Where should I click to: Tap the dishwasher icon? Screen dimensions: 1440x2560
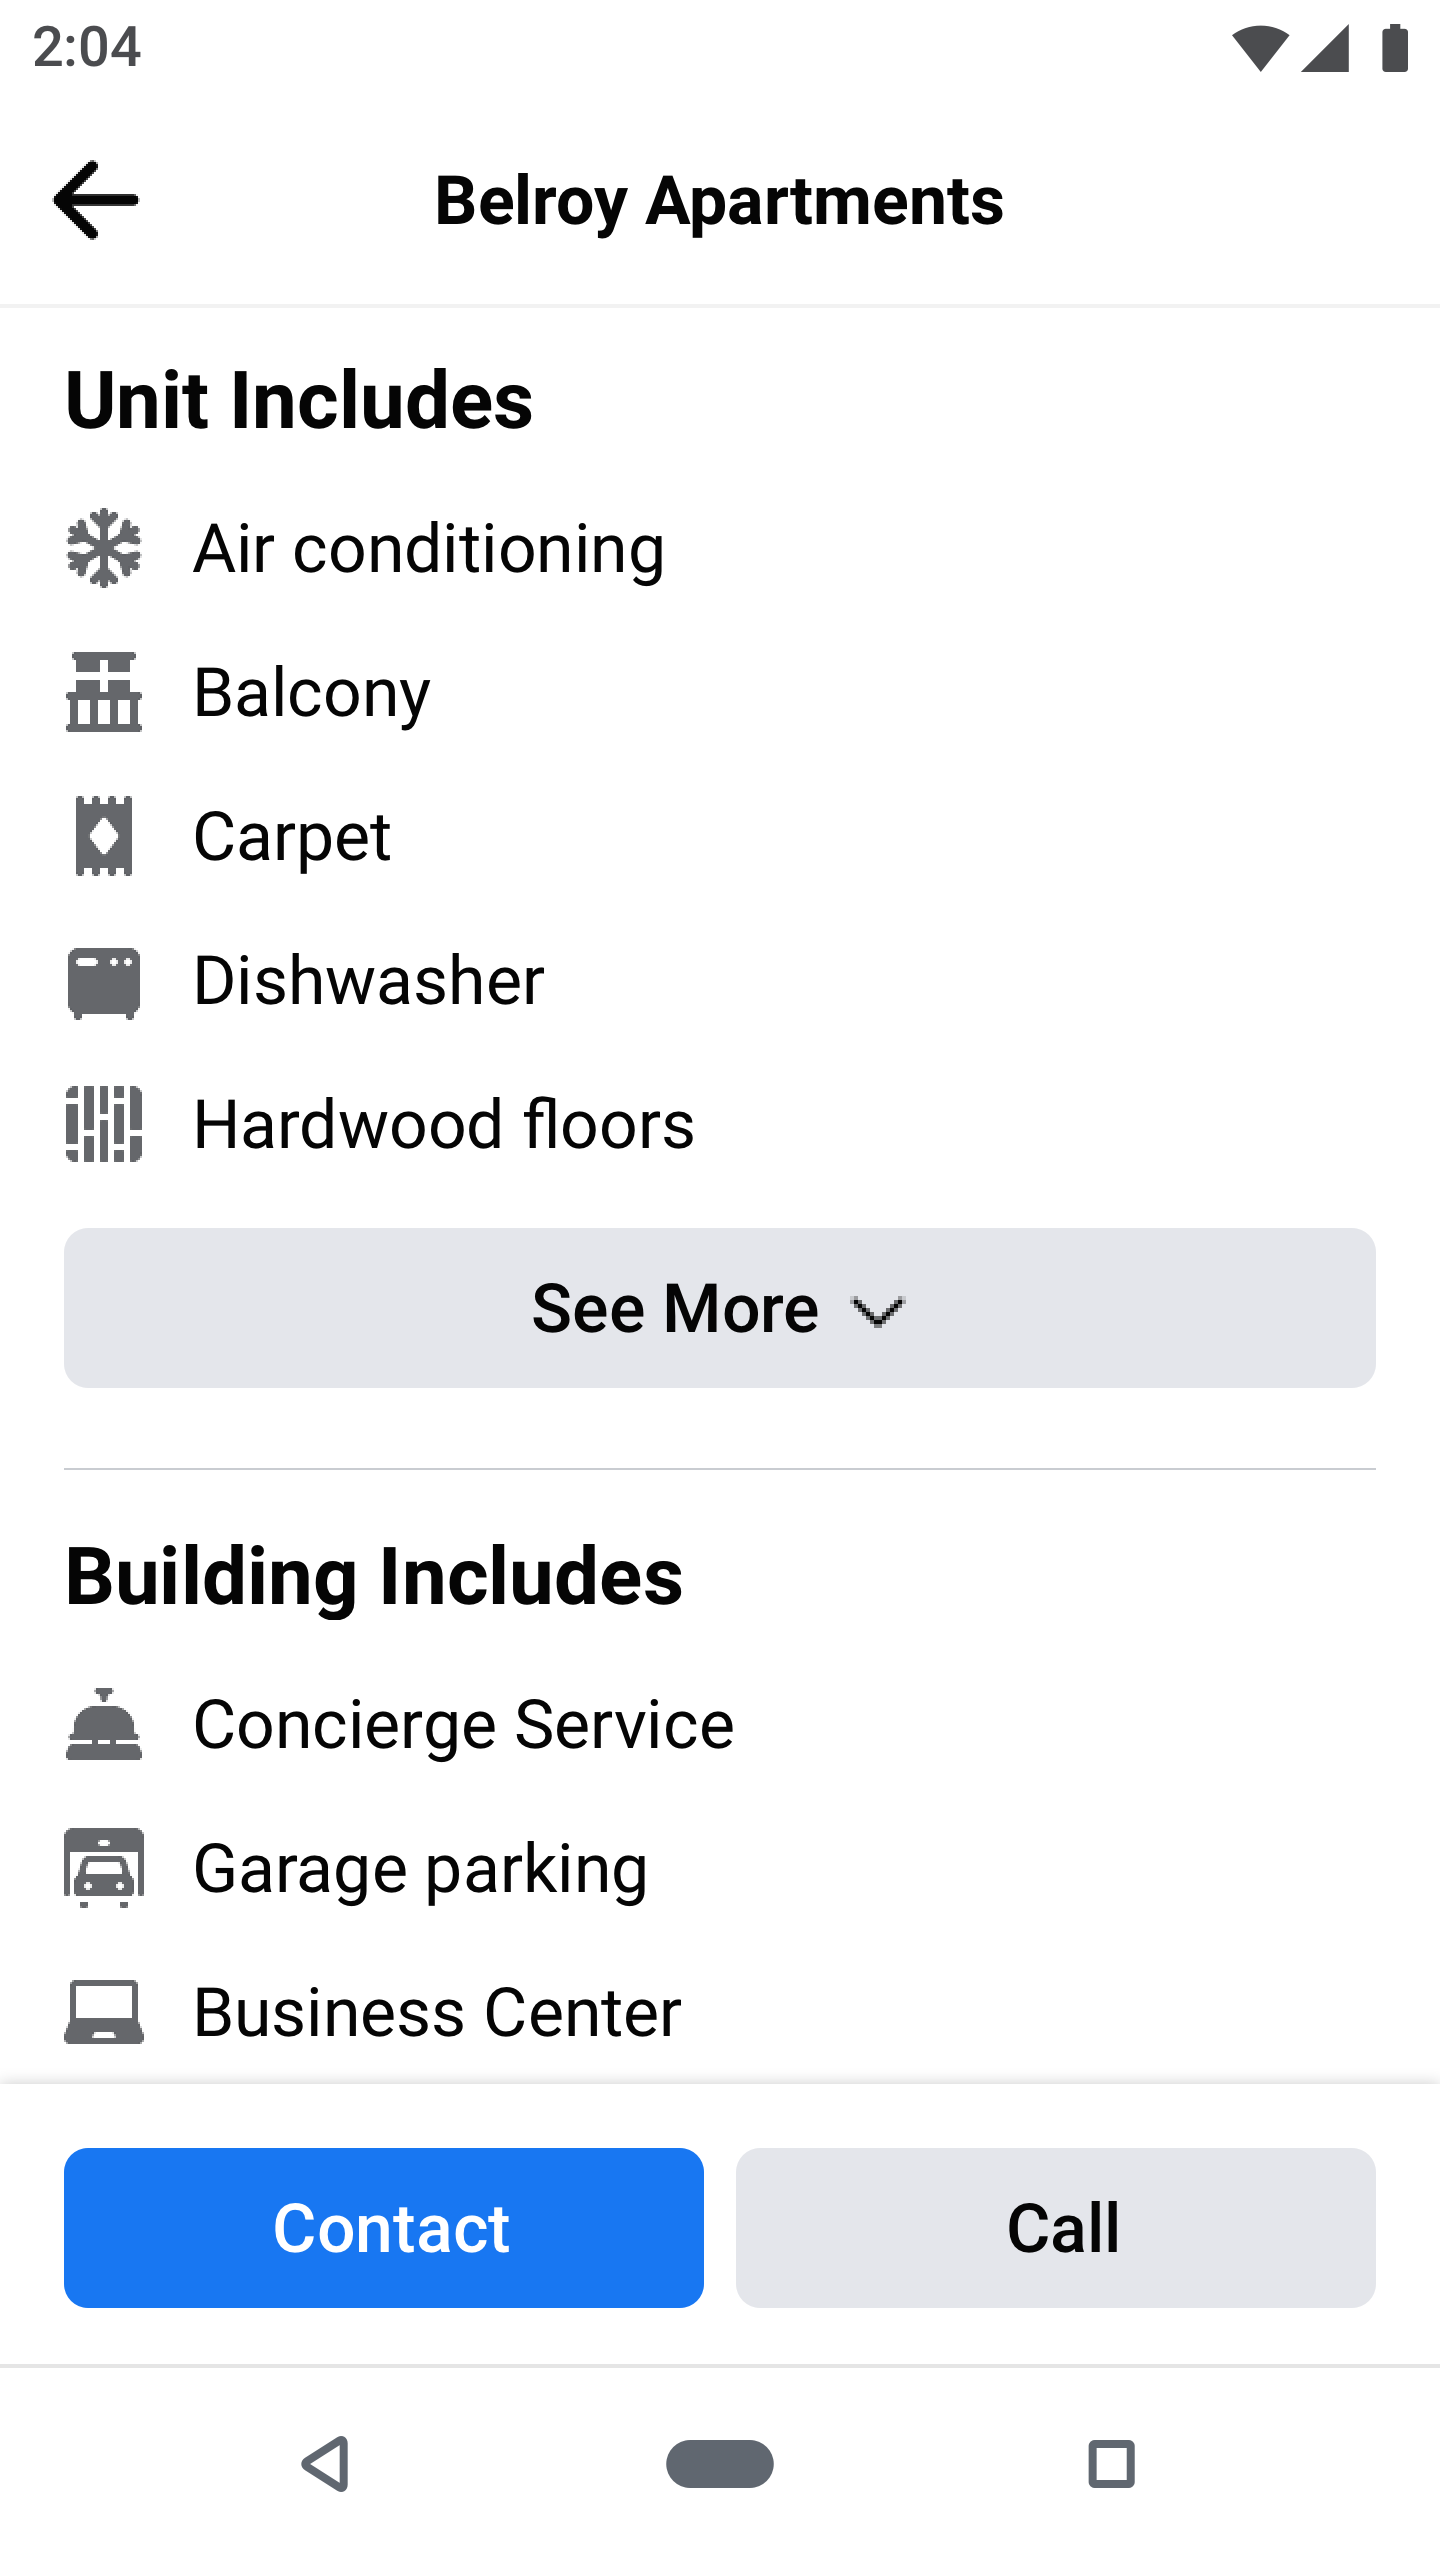[x=104, y=981]
